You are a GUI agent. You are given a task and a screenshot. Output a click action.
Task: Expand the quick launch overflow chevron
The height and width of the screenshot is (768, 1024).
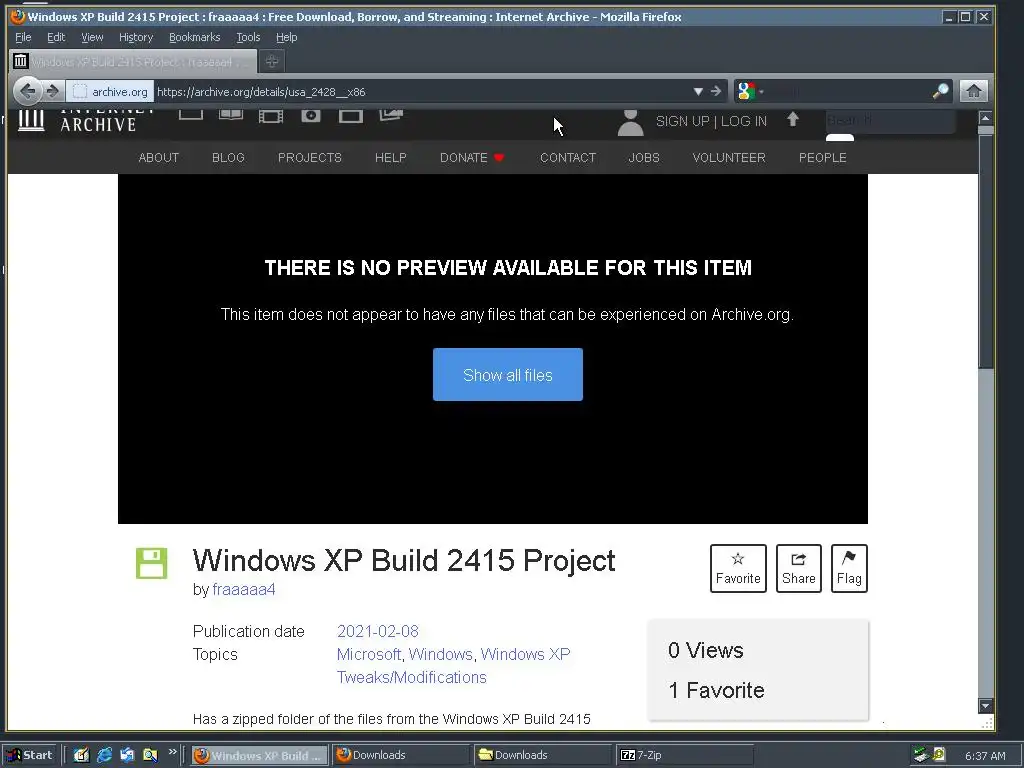[172, 752]
